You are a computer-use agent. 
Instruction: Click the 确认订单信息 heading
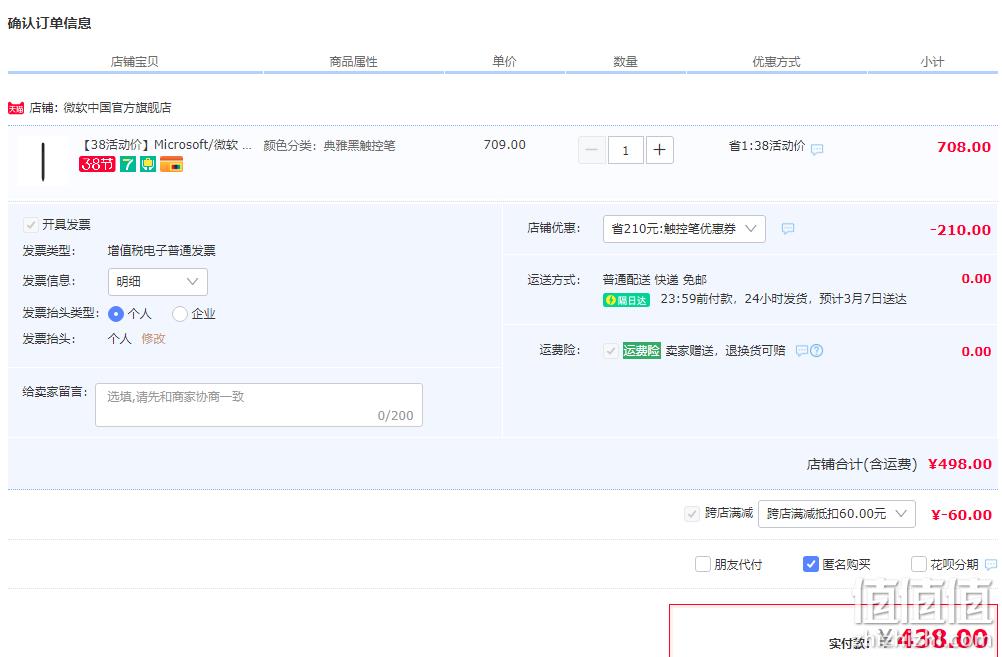(49, 24)
